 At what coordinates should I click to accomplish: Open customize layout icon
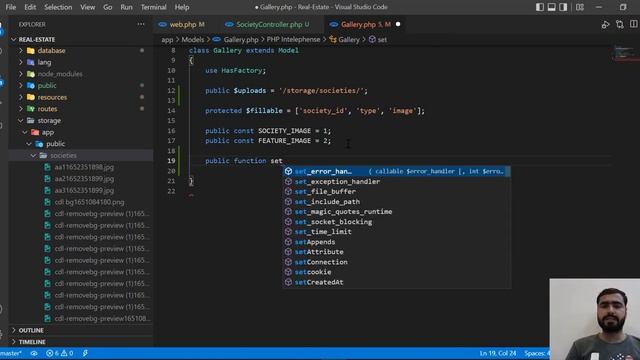click(x=580, y=7)
